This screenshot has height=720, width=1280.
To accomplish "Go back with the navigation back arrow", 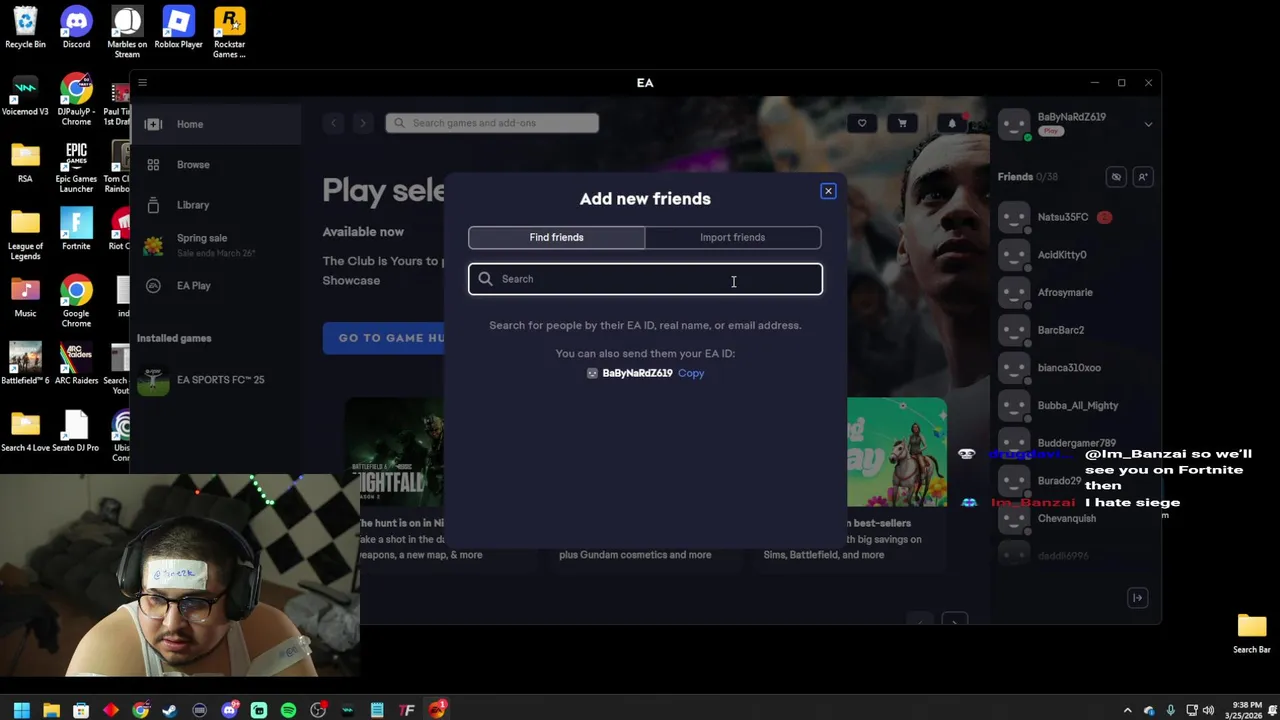I will coord(333,123).
